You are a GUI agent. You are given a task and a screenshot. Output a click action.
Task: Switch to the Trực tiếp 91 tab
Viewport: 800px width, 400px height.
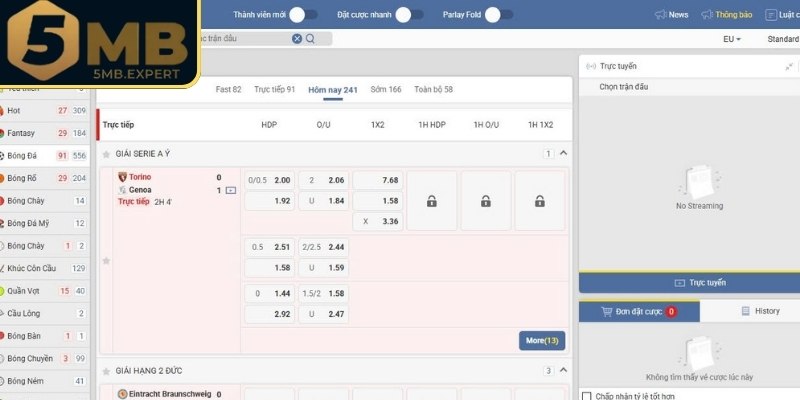point(274,89)
